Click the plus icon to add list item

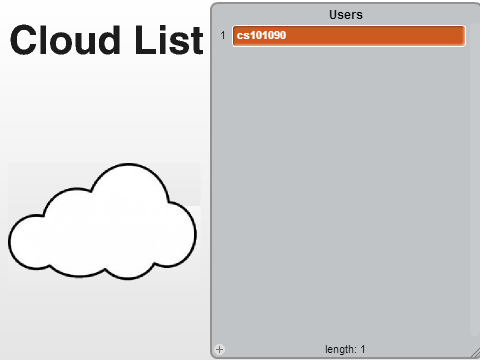pos(219,349)
